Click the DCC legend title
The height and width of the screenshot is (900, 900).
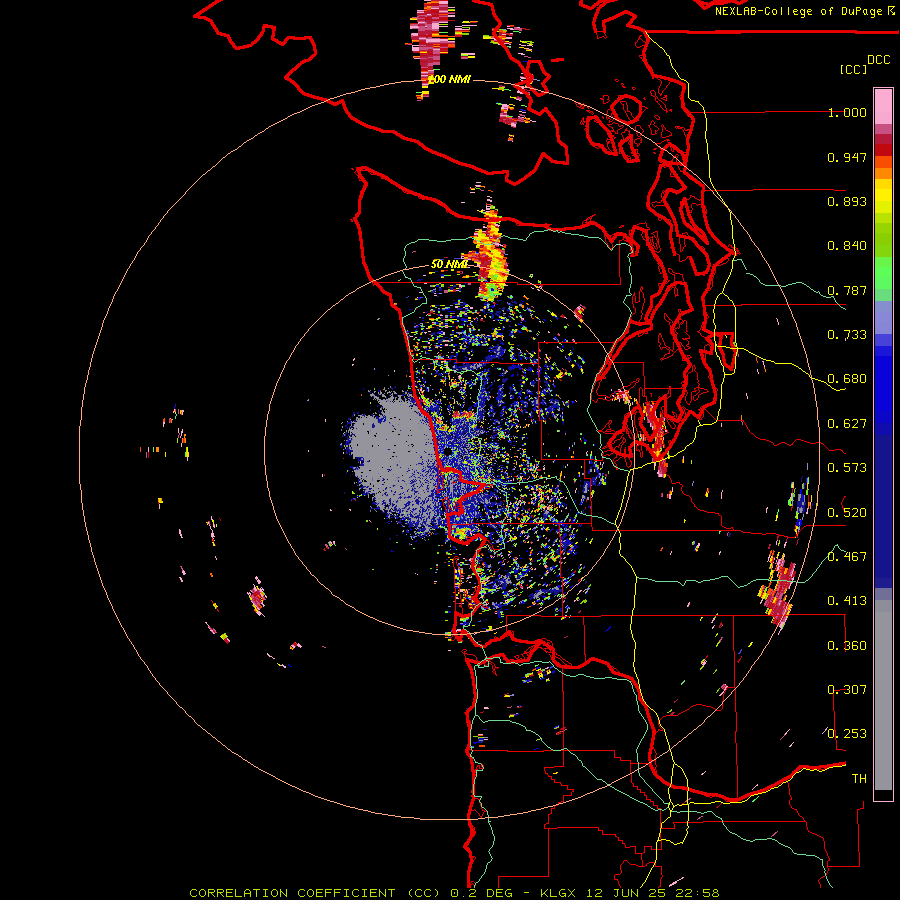pos(879,60)
